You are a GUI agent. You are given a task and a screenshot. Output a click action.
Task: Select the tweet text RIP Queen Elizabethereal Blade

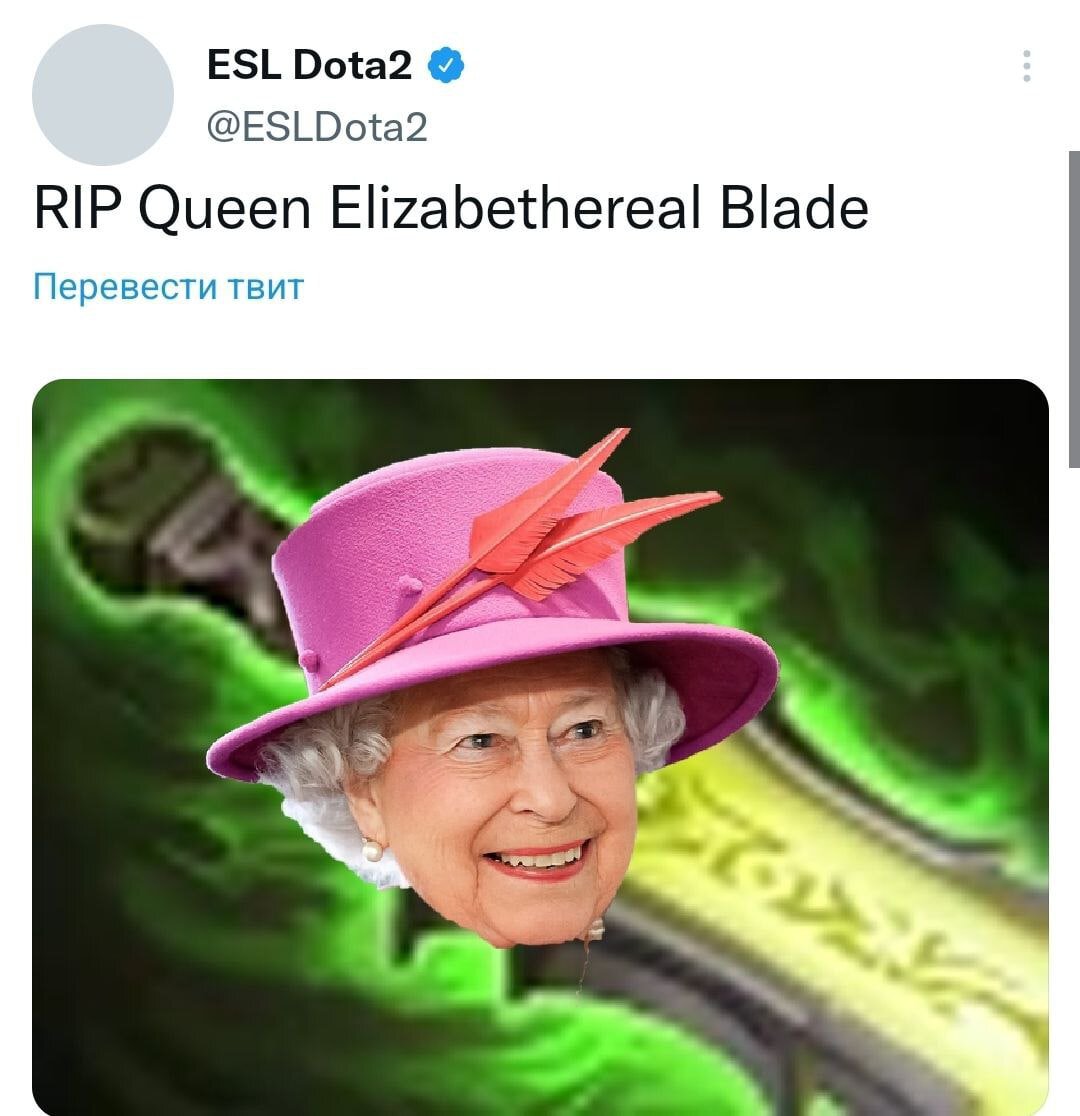pos(451,209)
